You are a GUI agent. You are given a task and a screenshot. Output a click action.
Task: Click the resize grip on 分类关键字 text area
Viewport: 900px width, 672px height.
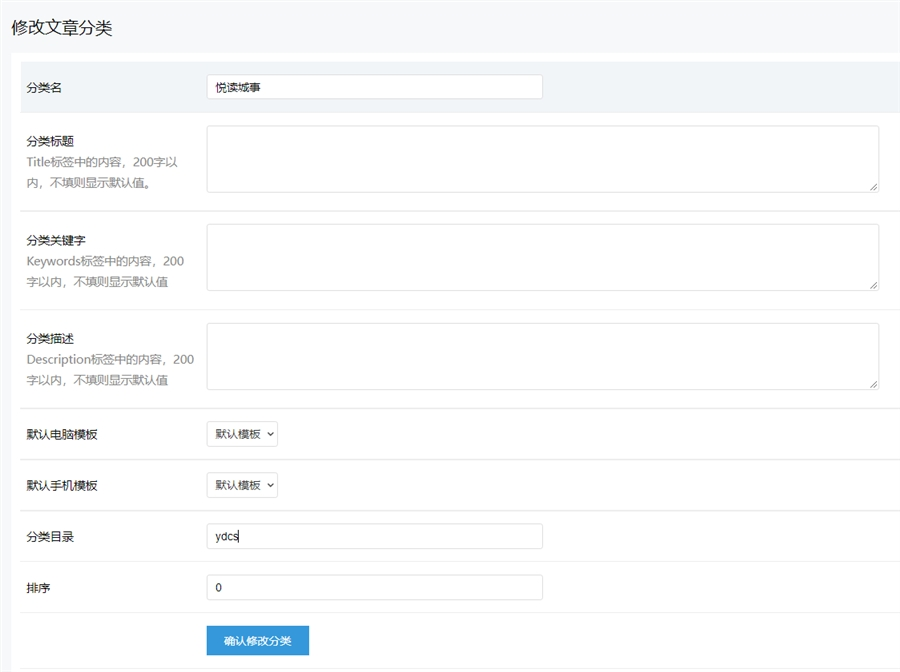[x=873, y=285]
